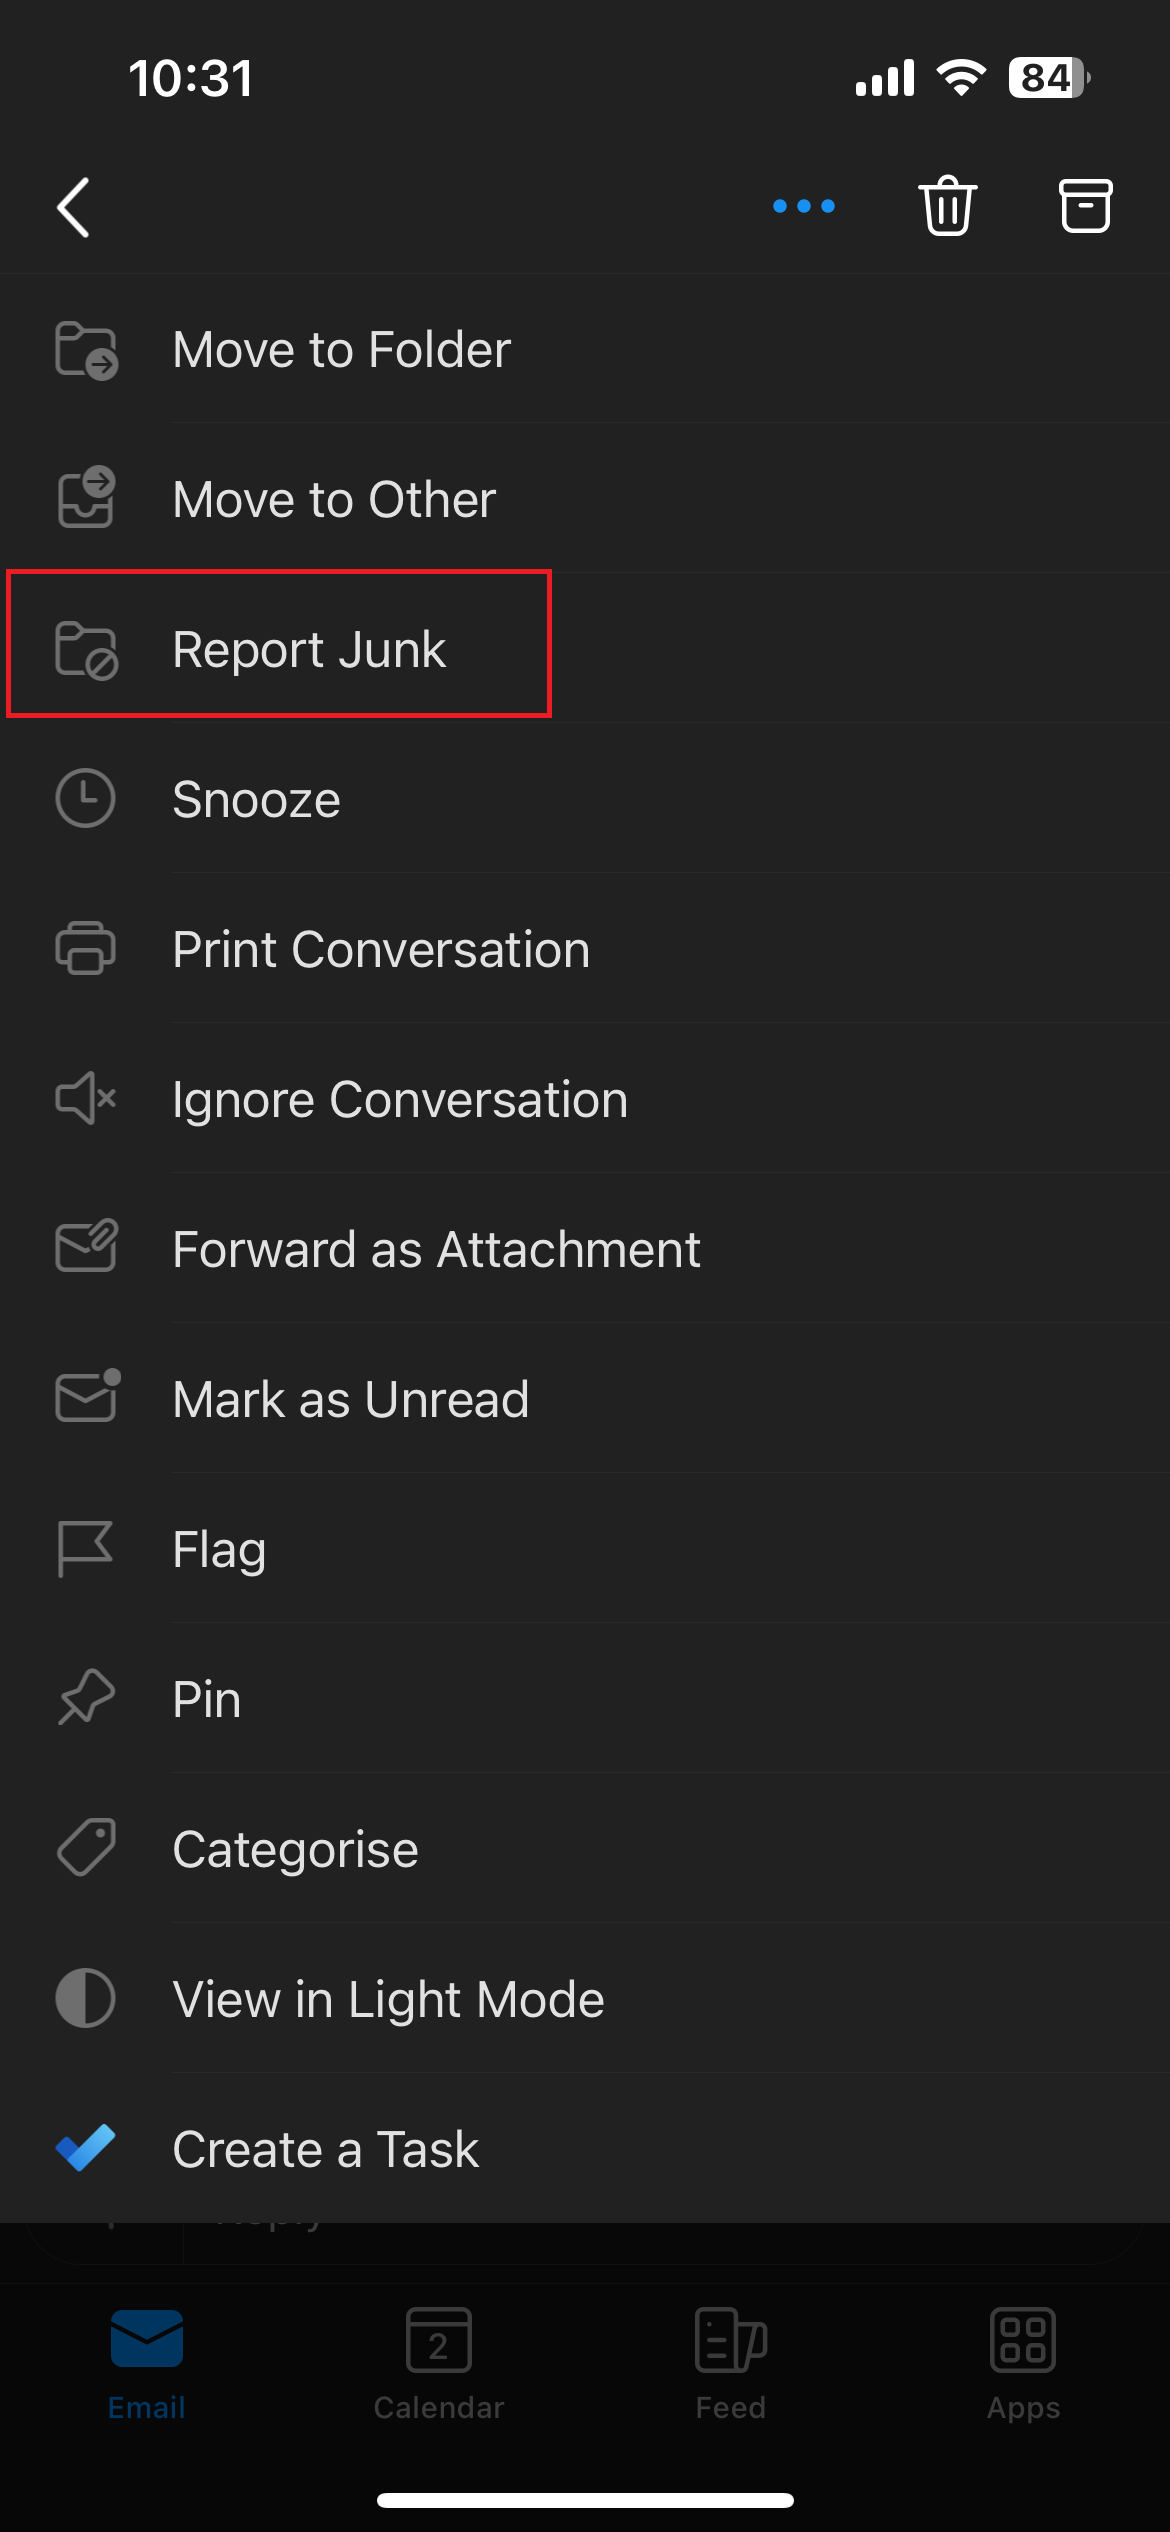Viewport: 1170px width, 2532px height.
Task: Choose Mark as Unread
Action: click(x=350, y=1399)
